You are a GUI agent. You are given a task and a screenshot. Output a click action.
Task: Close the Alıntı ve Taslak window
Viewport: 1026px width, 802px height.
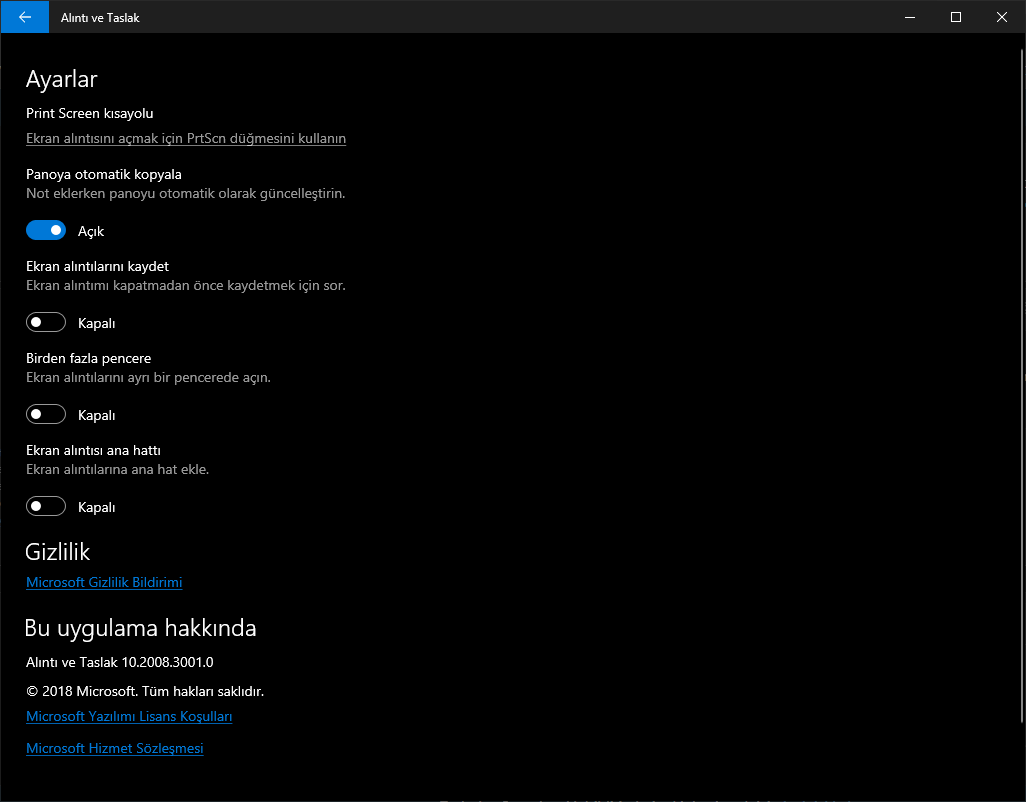(x=1001, y=17)
